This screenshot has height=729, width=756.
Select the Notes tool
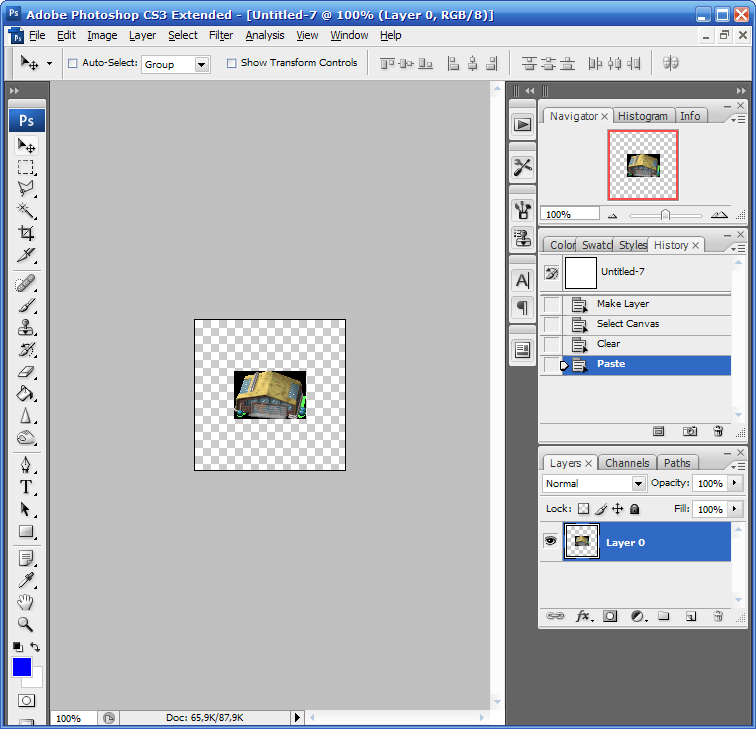coord(26,558)
